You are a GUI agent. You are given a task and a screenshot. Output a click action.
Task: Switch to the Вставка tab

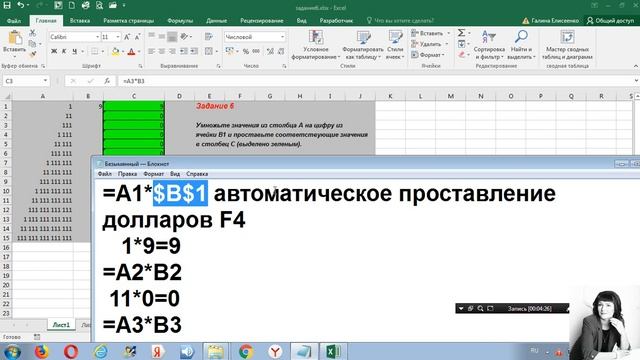point(80,20)
